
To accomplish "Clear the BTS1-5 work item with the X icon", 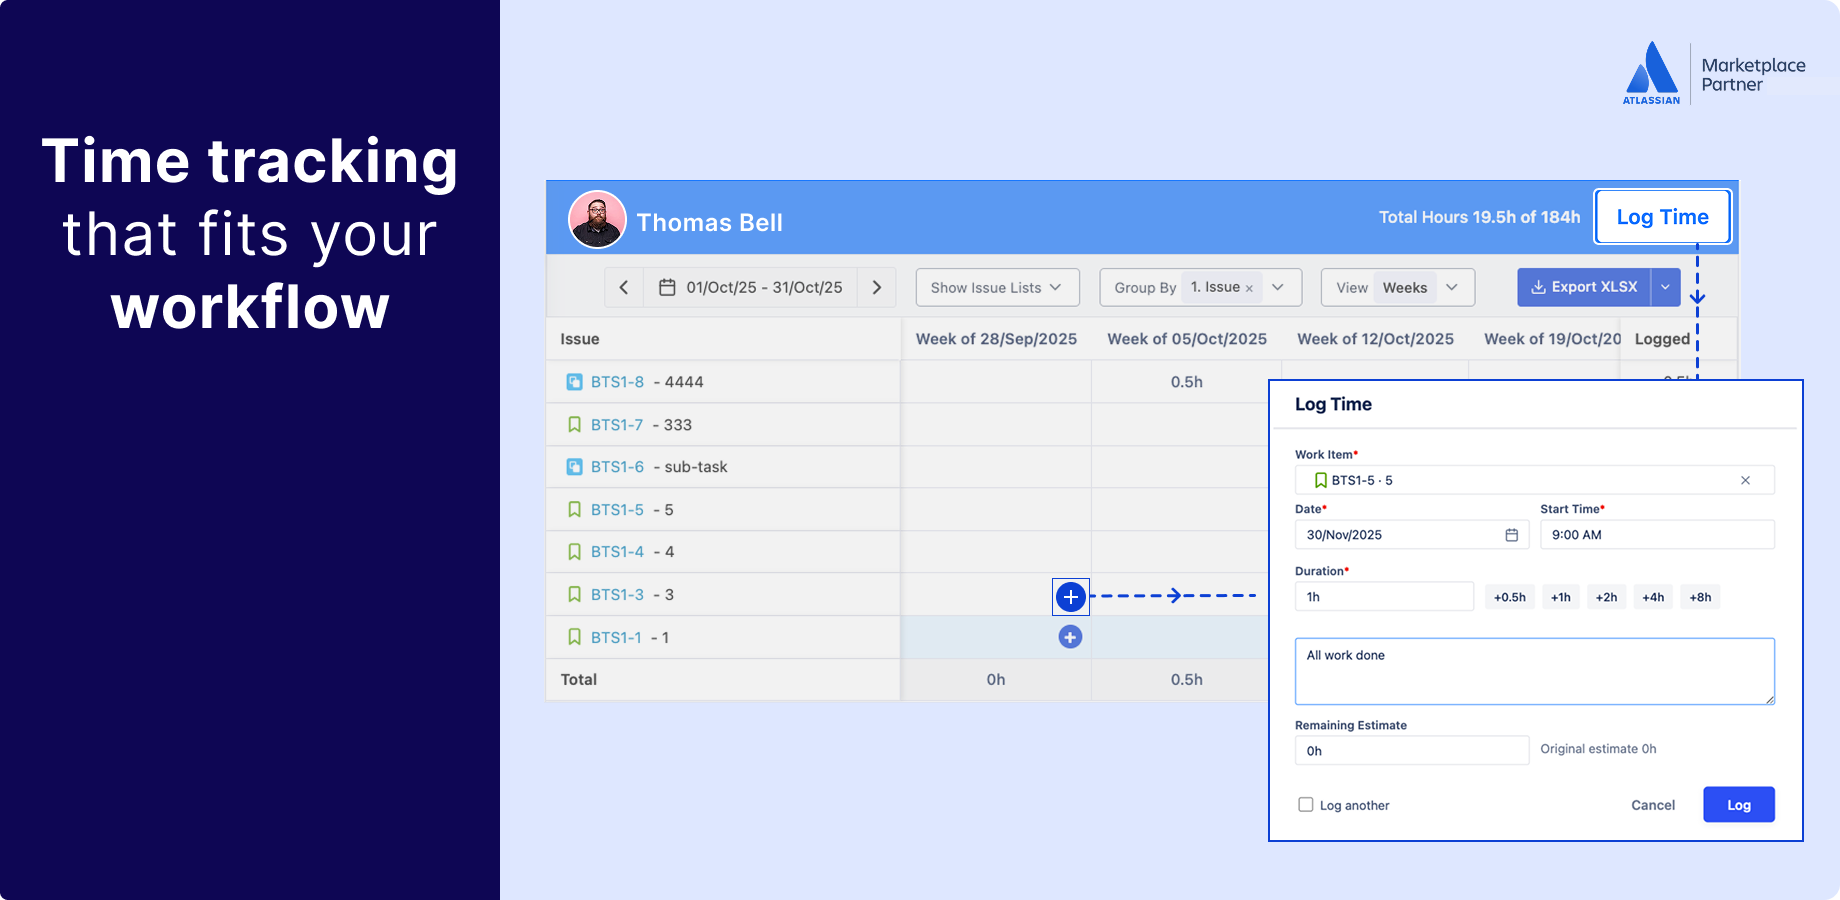I will click(x=1746, y=480).
